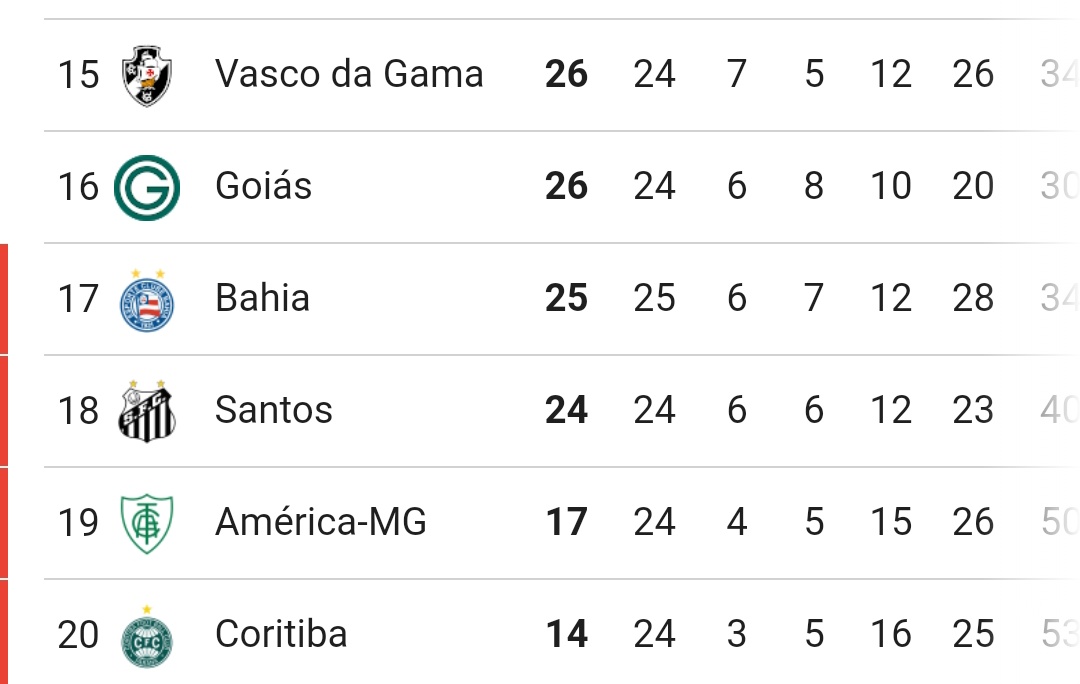Click the Santos club crest
The width and height of the screenshot is (1080, 684).
click(x=147, y=410)
